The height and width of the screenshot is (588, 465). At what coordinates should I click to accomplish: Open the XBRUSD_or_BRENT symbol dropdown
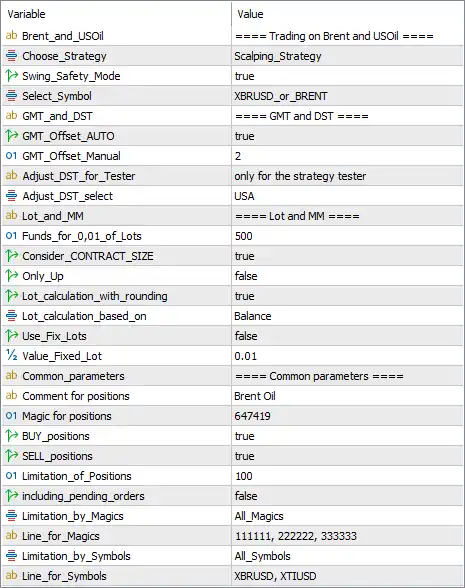[x=347, y=96]
